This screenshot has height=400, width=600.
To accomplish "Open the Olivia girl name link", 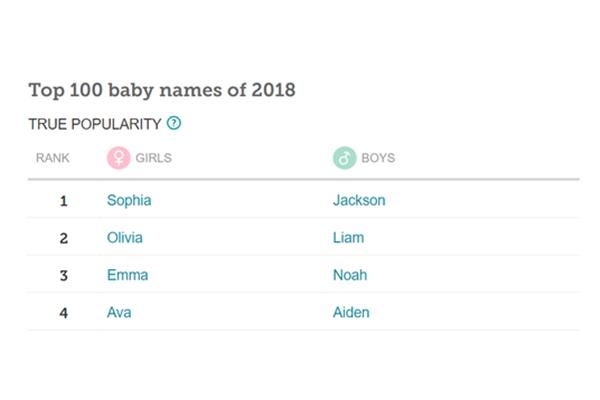I will click(125, 238).
